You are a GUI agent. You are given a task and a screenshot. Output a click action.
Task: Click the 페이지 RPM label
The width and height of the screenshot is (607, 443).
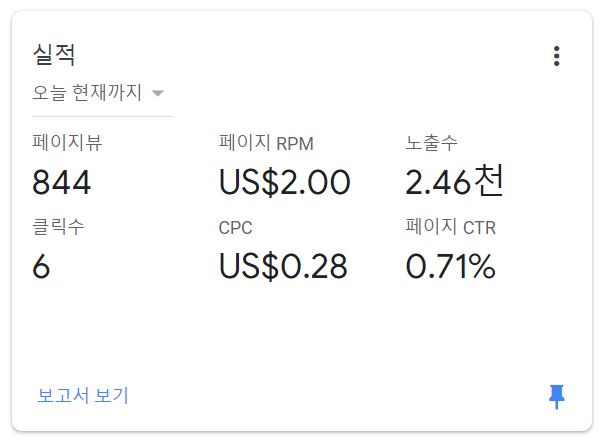coord(266,143)
